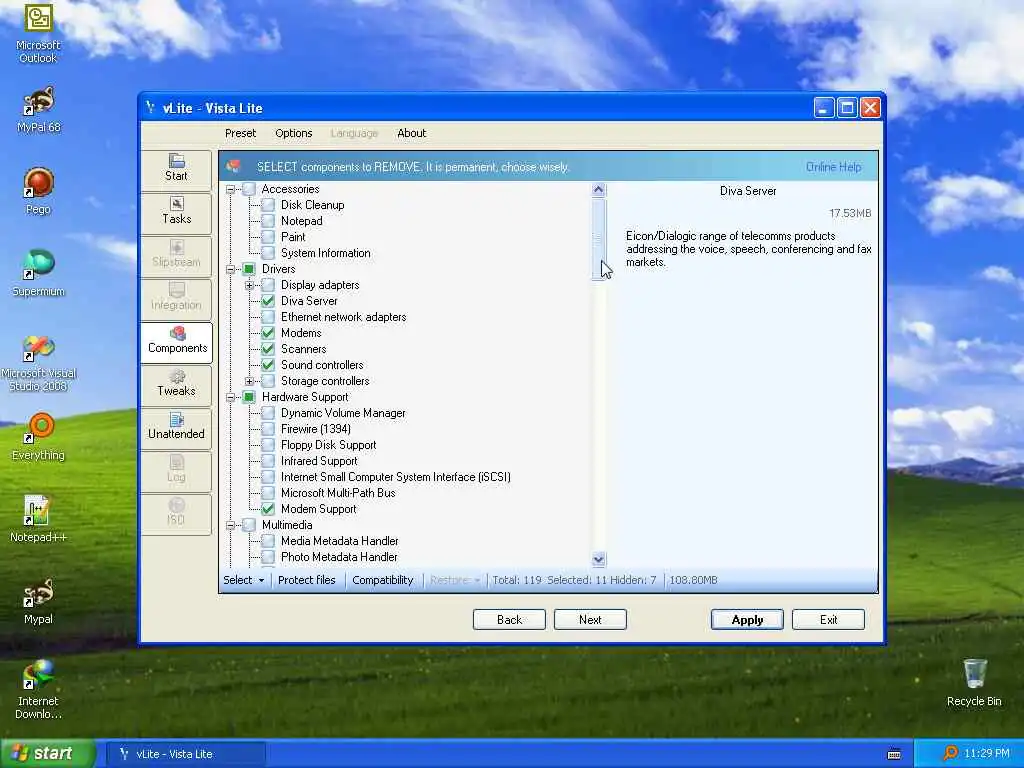The image size is (1024, 768).
Task: Select Microsoft Visual Studio 2008 shortcut
Action: point(38,363)
